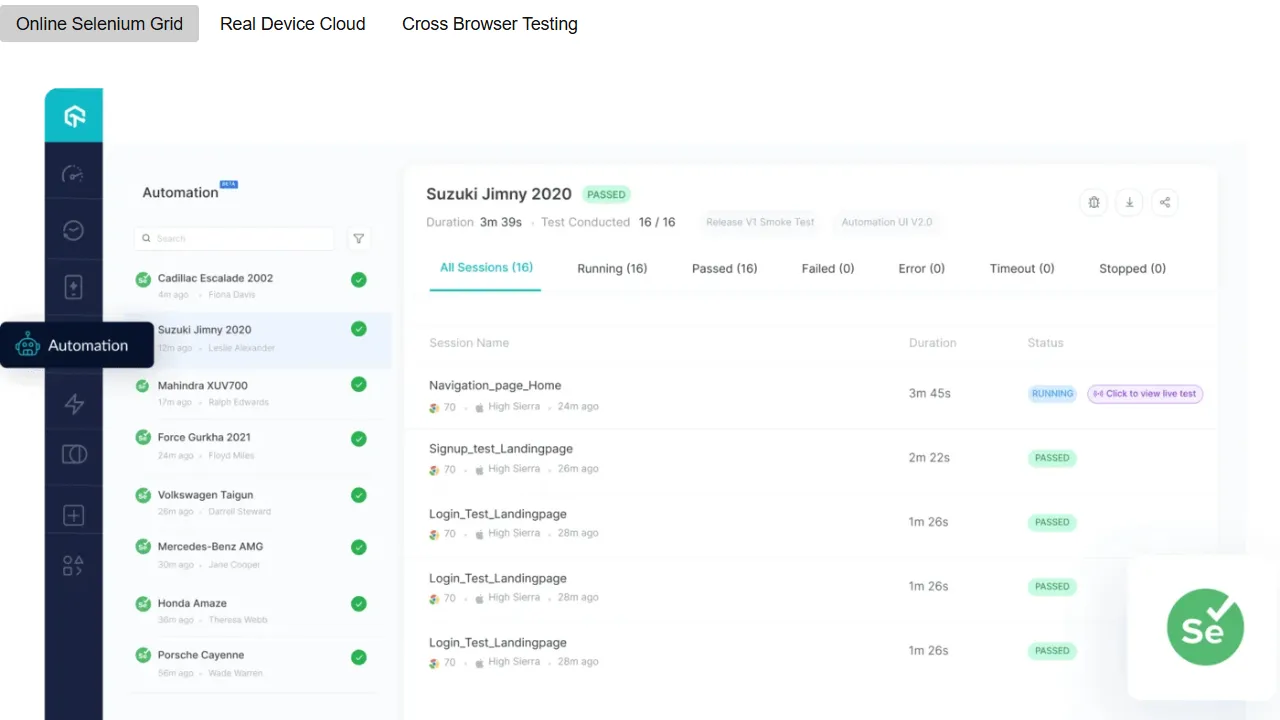
Task: Open the shapes icon in the sidebar
Action: tap(73, 566)
